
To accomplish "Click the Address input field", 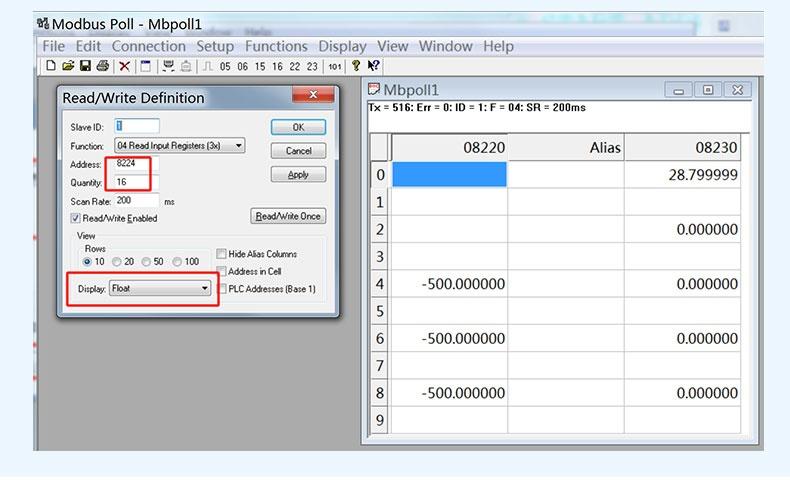I will [x=137, y=163].
